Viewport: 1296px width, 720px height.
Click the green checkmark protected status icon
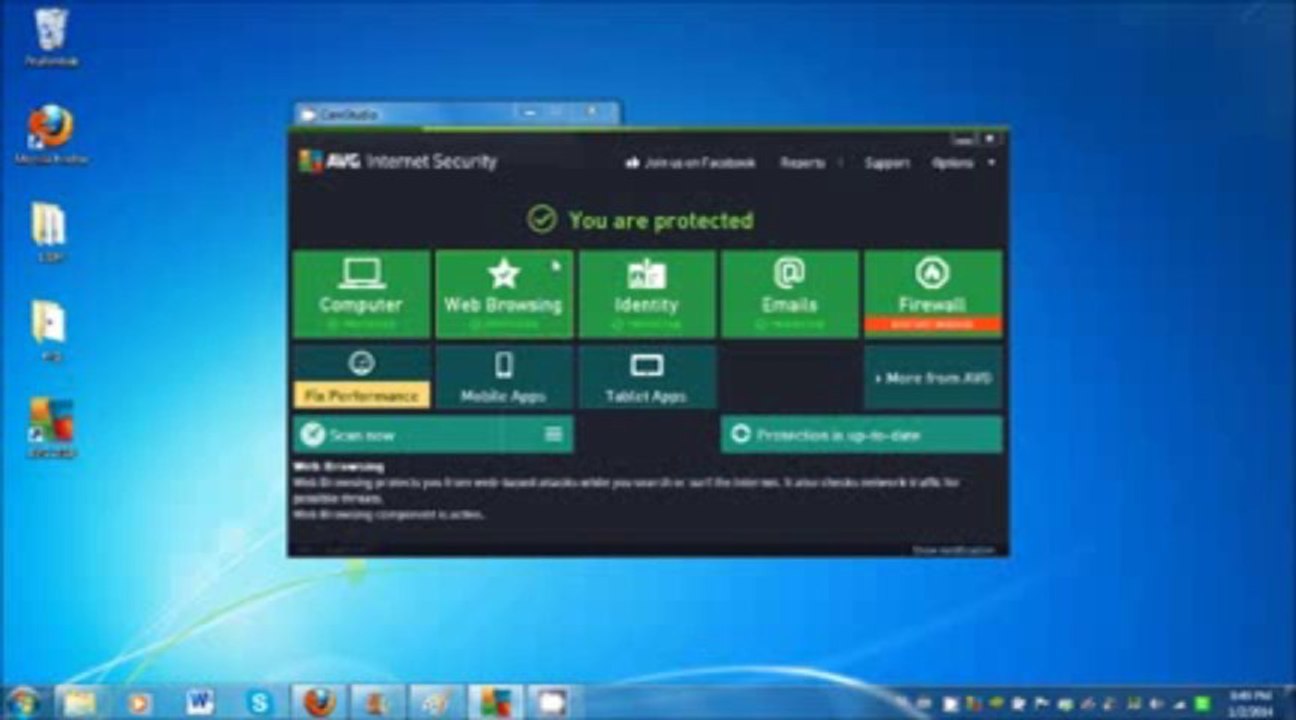542,220
